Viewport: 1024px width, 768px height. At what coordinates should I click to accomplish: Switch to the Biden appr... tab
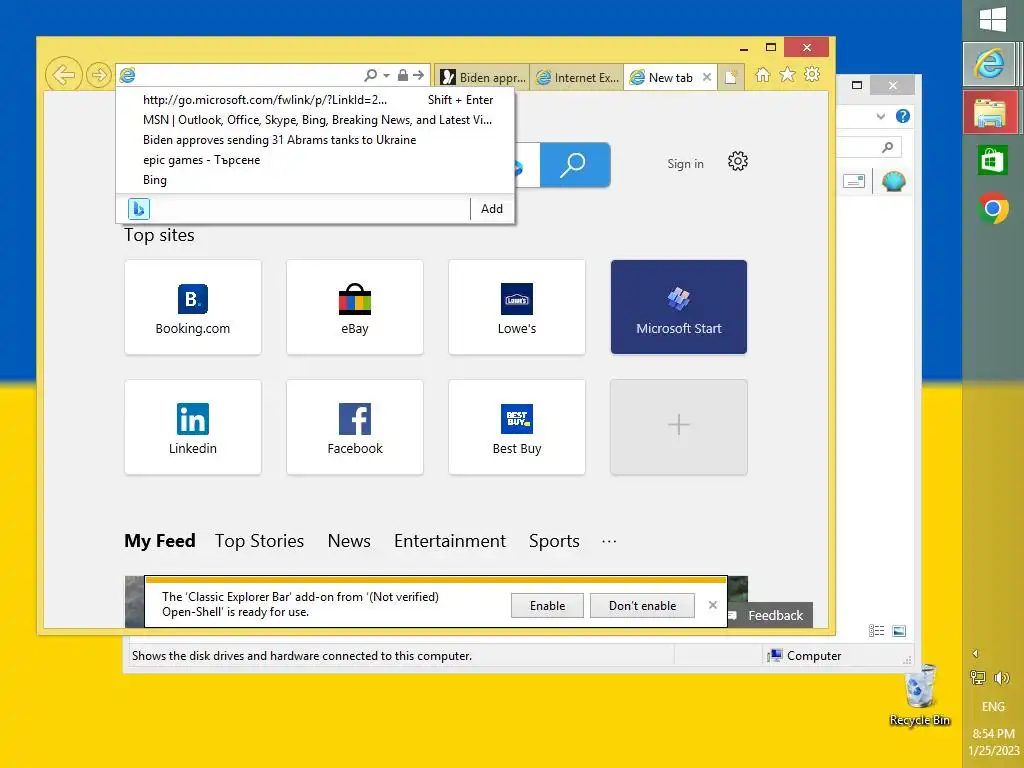coord(483,78)
